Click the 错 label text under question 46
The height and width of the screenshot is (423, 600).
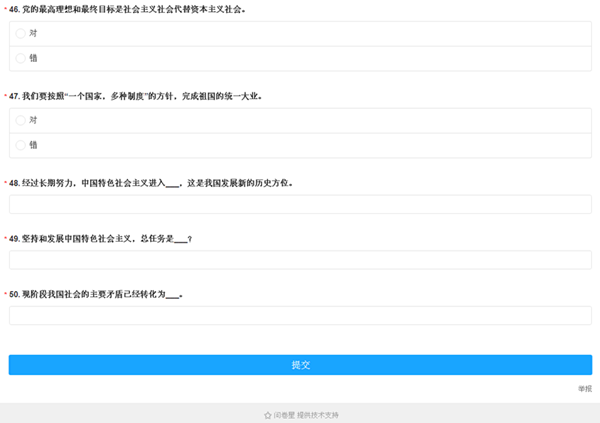pos(34,58)
